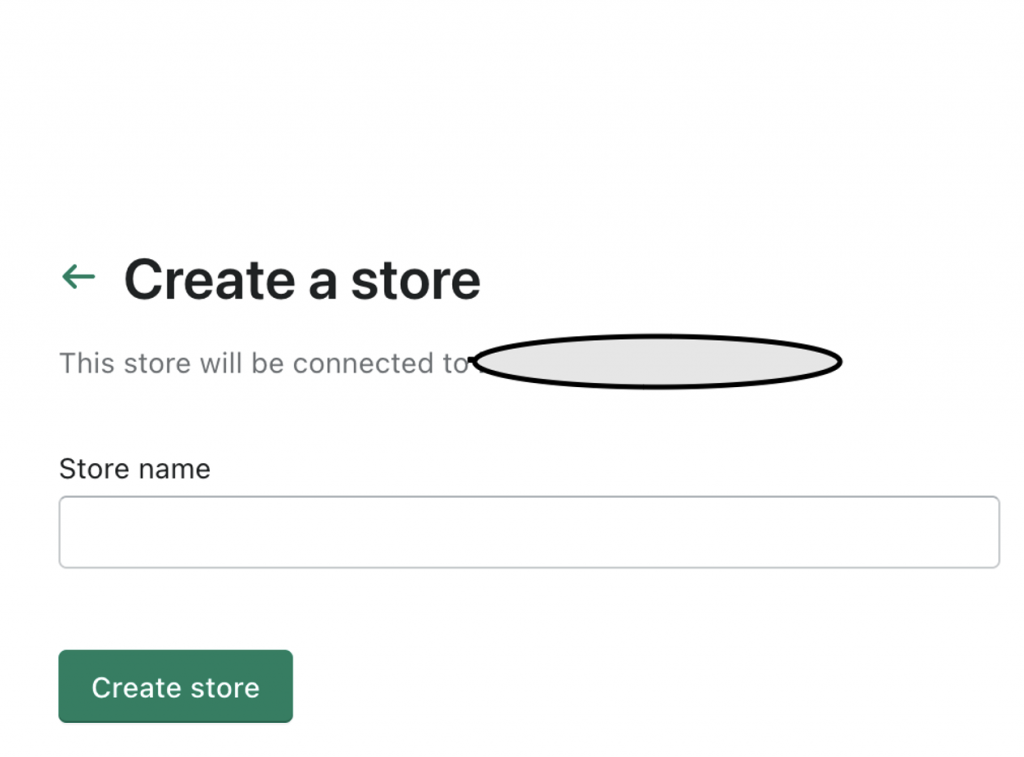Click the Create a store heading
Viewport: 1024px width, 757px height.
click(302, 279)
